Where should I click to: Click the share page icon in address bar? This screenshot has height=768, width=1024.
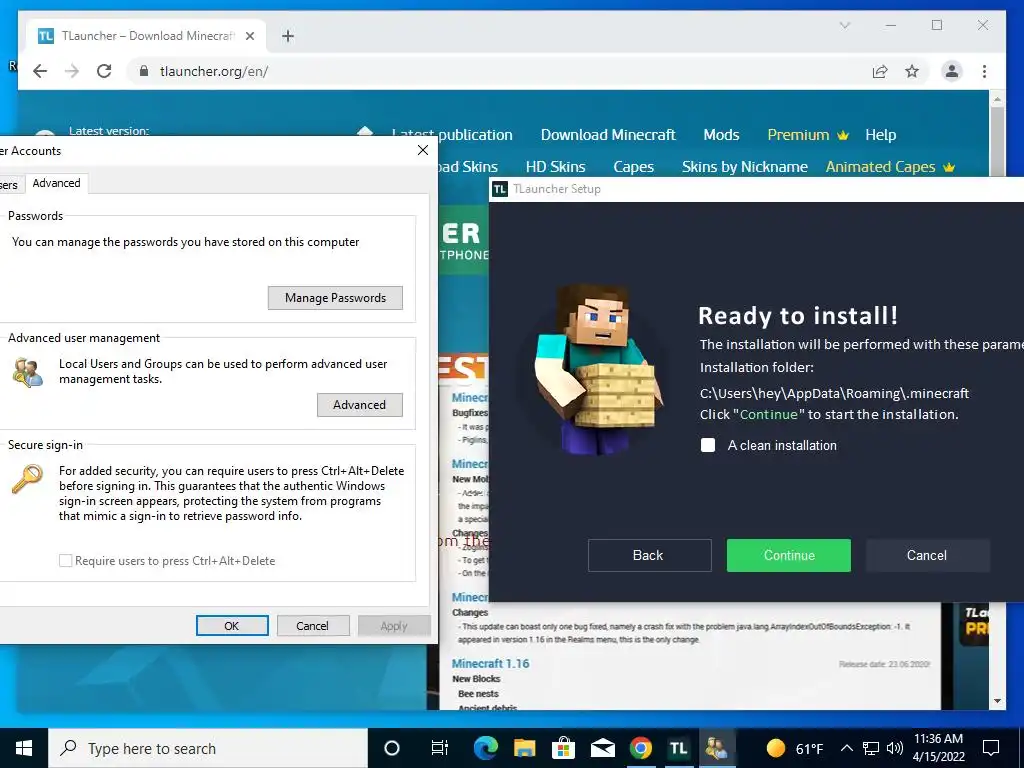pos(880,71)
